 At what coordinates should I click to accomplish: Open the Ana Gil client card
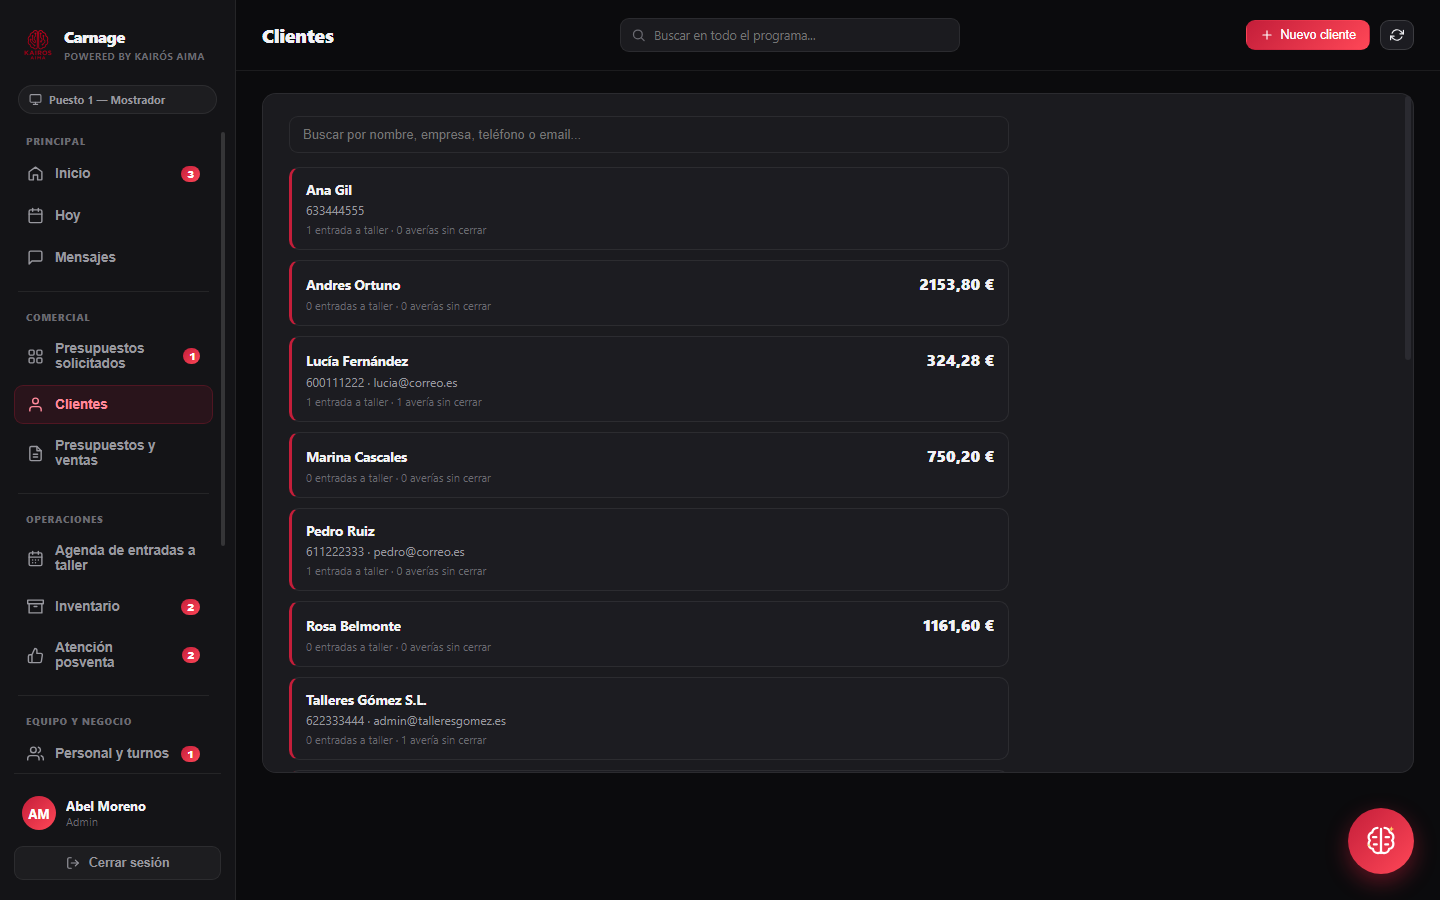click(x=649, y=209)
